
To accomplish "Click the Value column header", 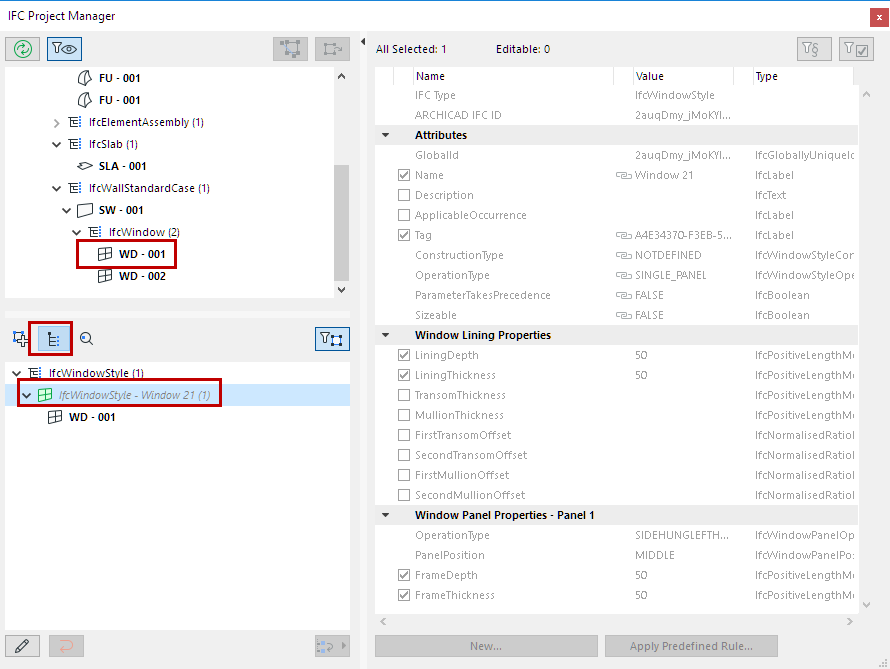I will click(683, 76).
